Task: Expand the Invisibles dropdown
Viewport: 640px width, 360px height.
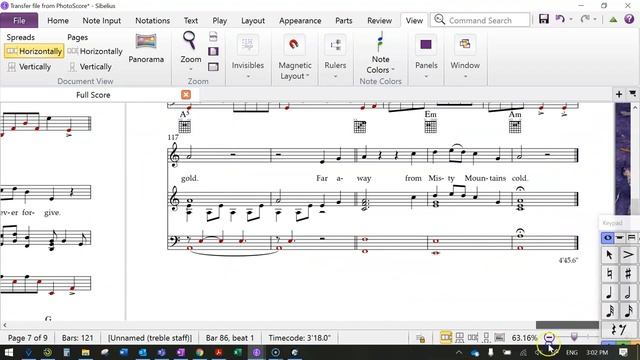Action: pyautogui.click(x=248, y=76)
